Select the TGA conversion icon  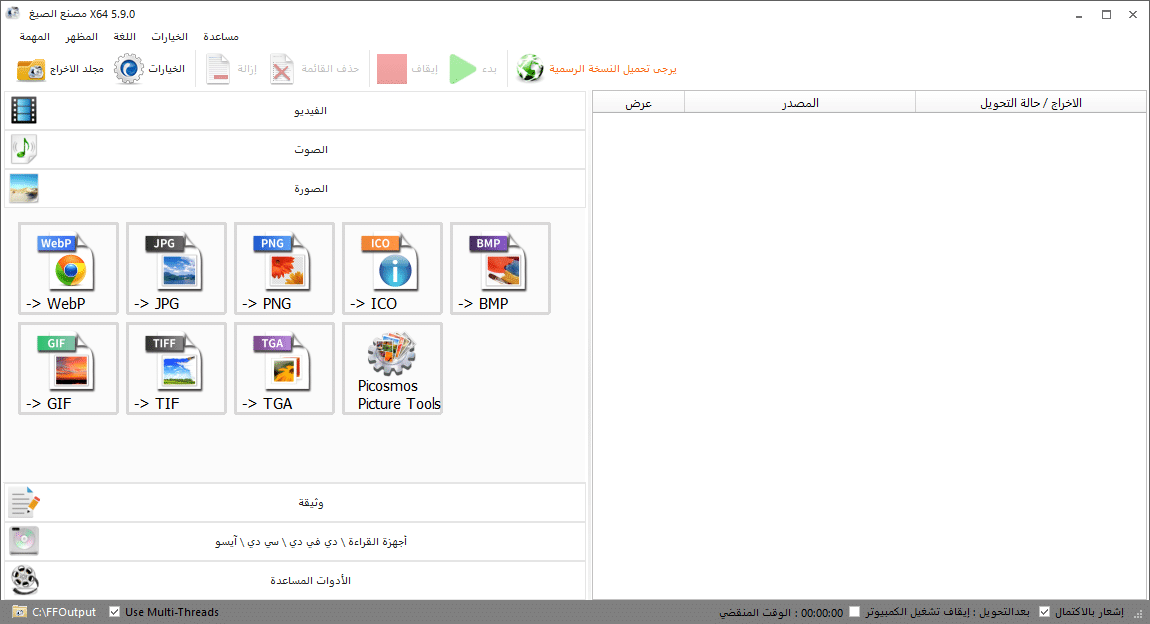pos(284,368)
